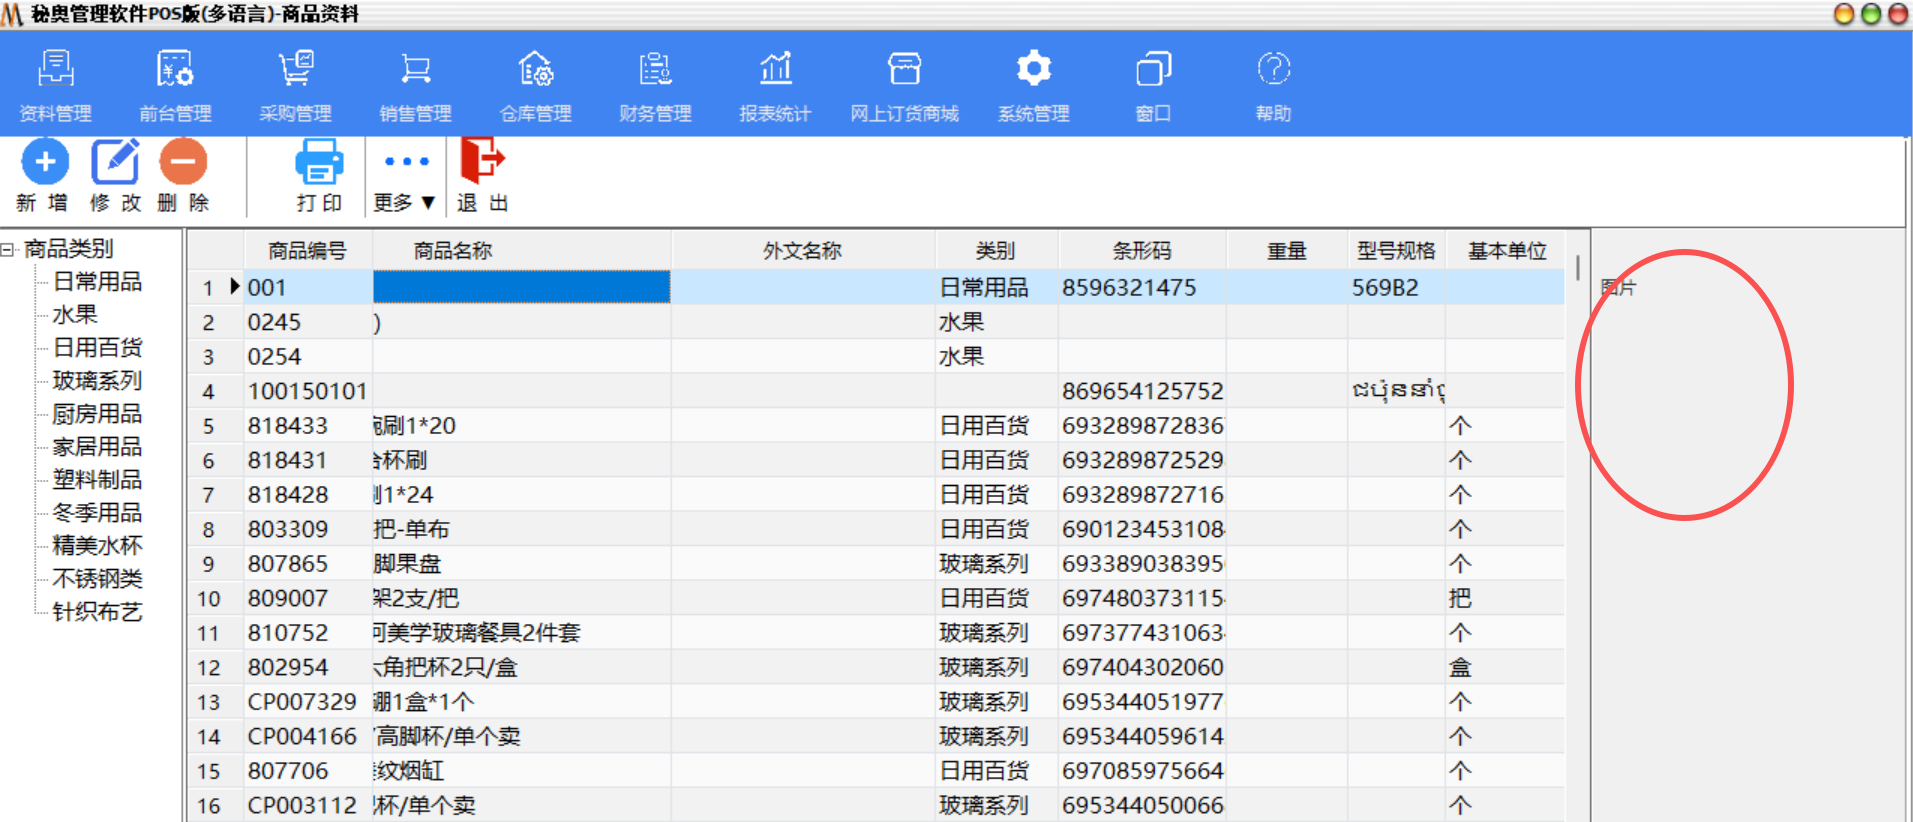Open the 仓库管理 warehouse management module
This screenshot has height=822, width=1913.
535,86
